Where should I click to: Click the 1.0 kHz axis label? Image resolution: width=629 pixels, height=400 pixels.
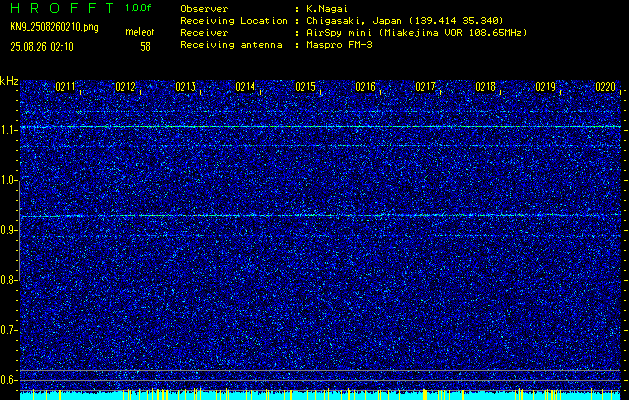click(8, 180)
